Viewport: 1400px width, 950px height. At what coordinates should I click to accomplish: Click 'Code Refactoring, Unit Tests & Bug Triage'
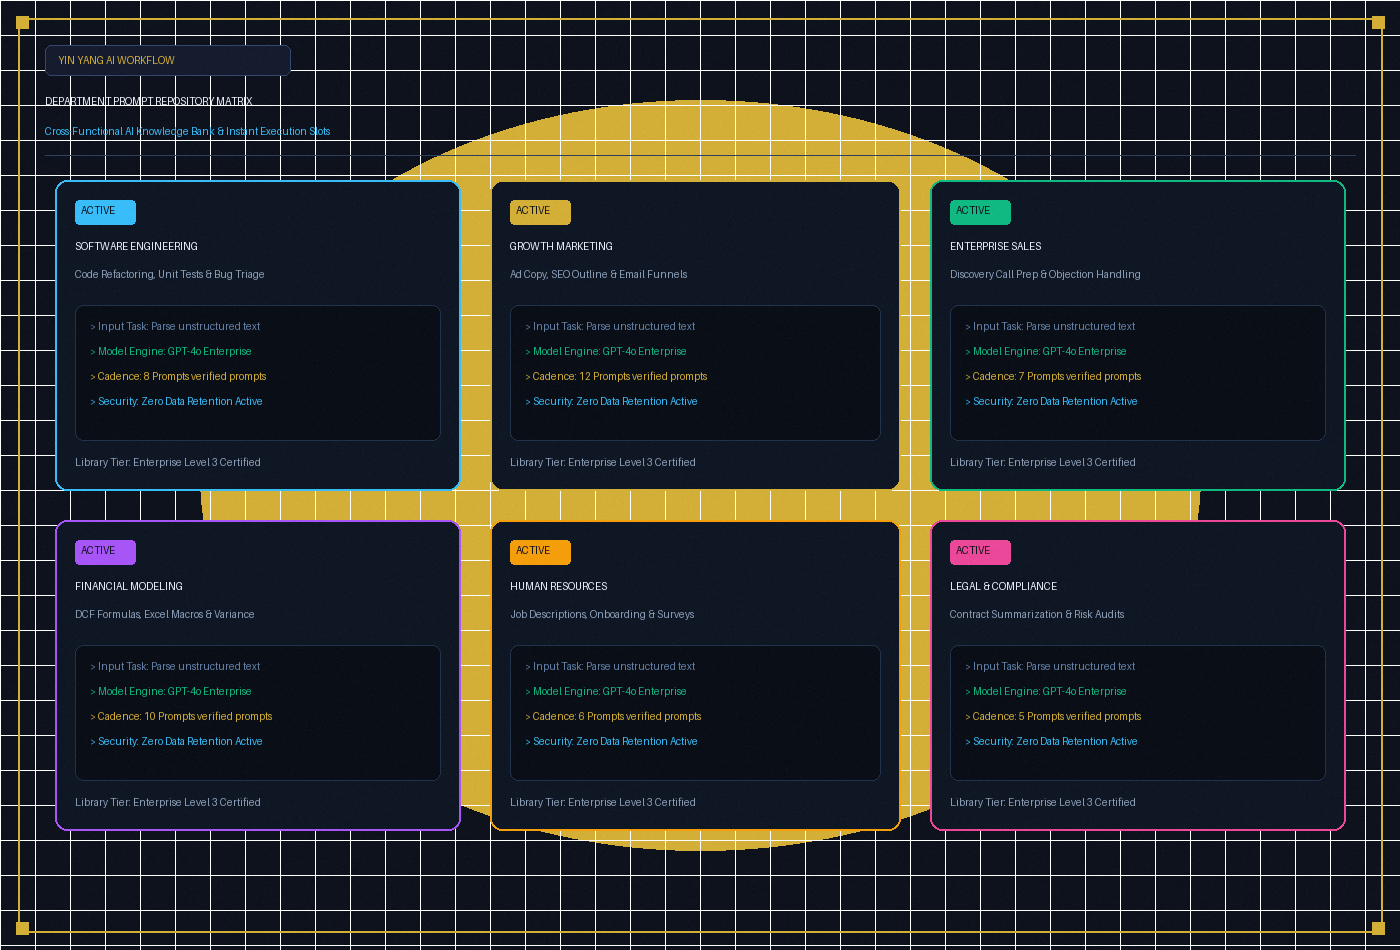click(170, 275)
